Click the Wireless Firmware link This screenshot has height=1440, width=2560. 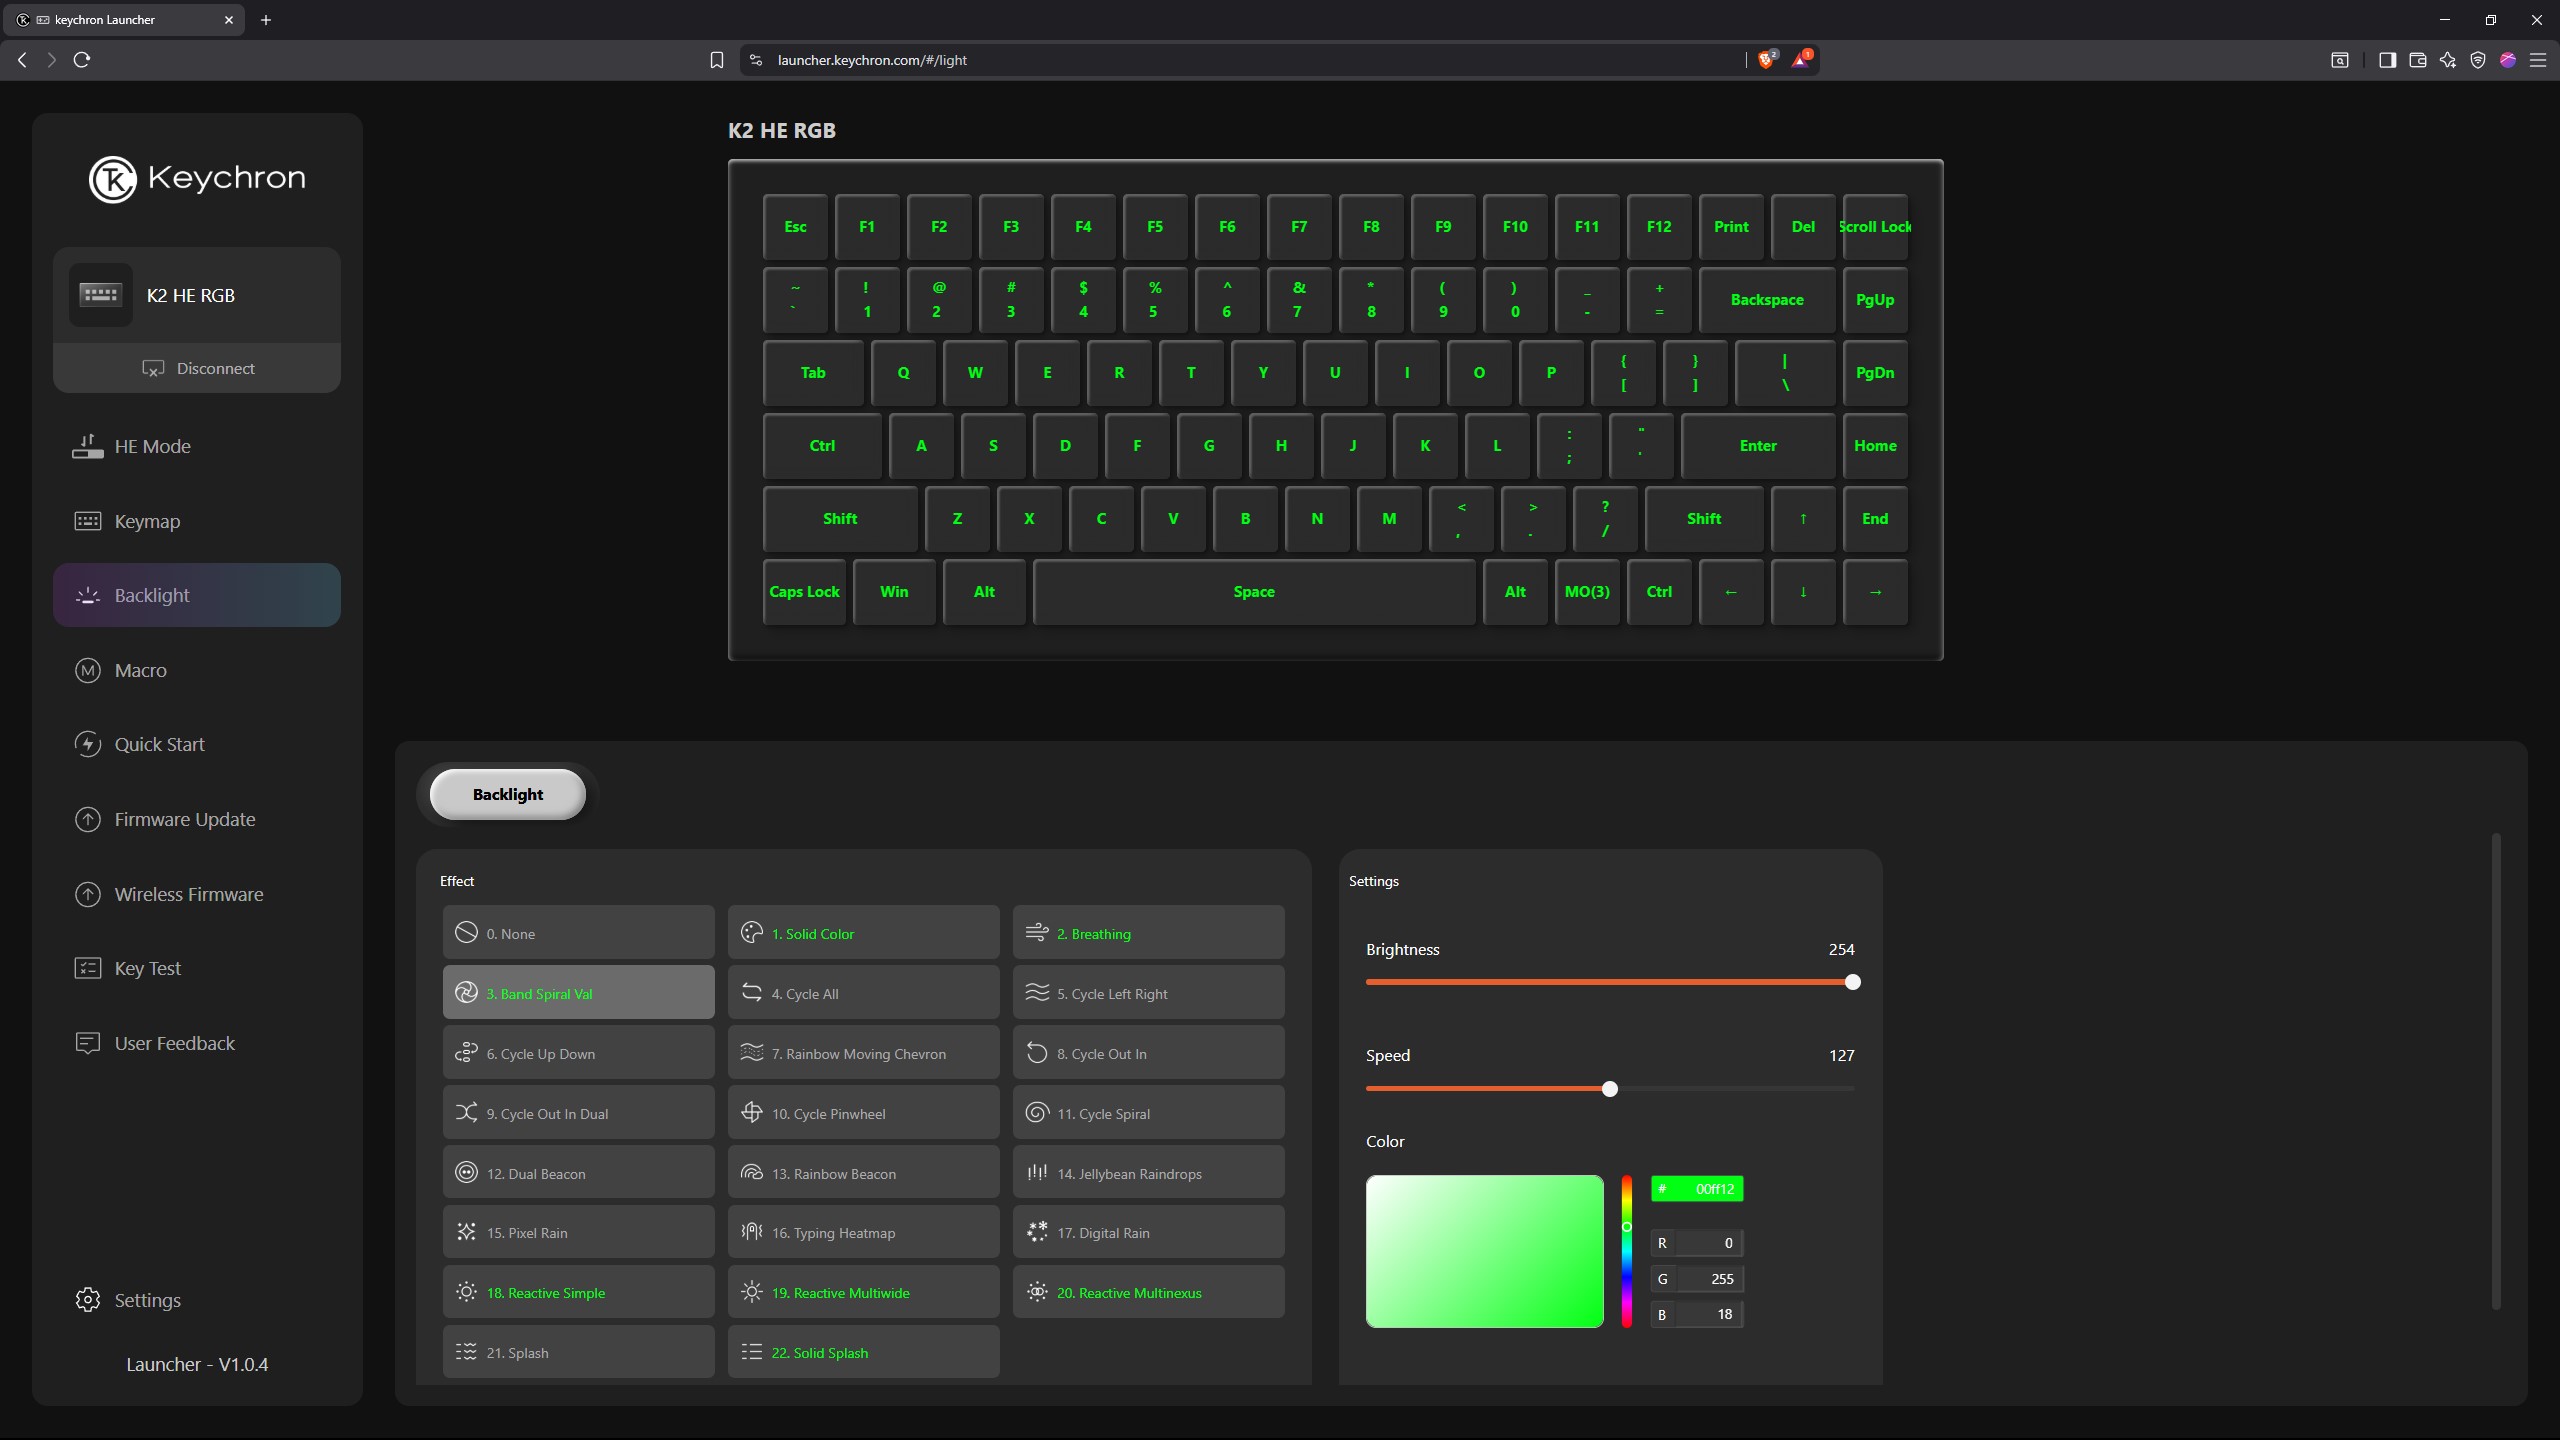click(x=188, y=894)
